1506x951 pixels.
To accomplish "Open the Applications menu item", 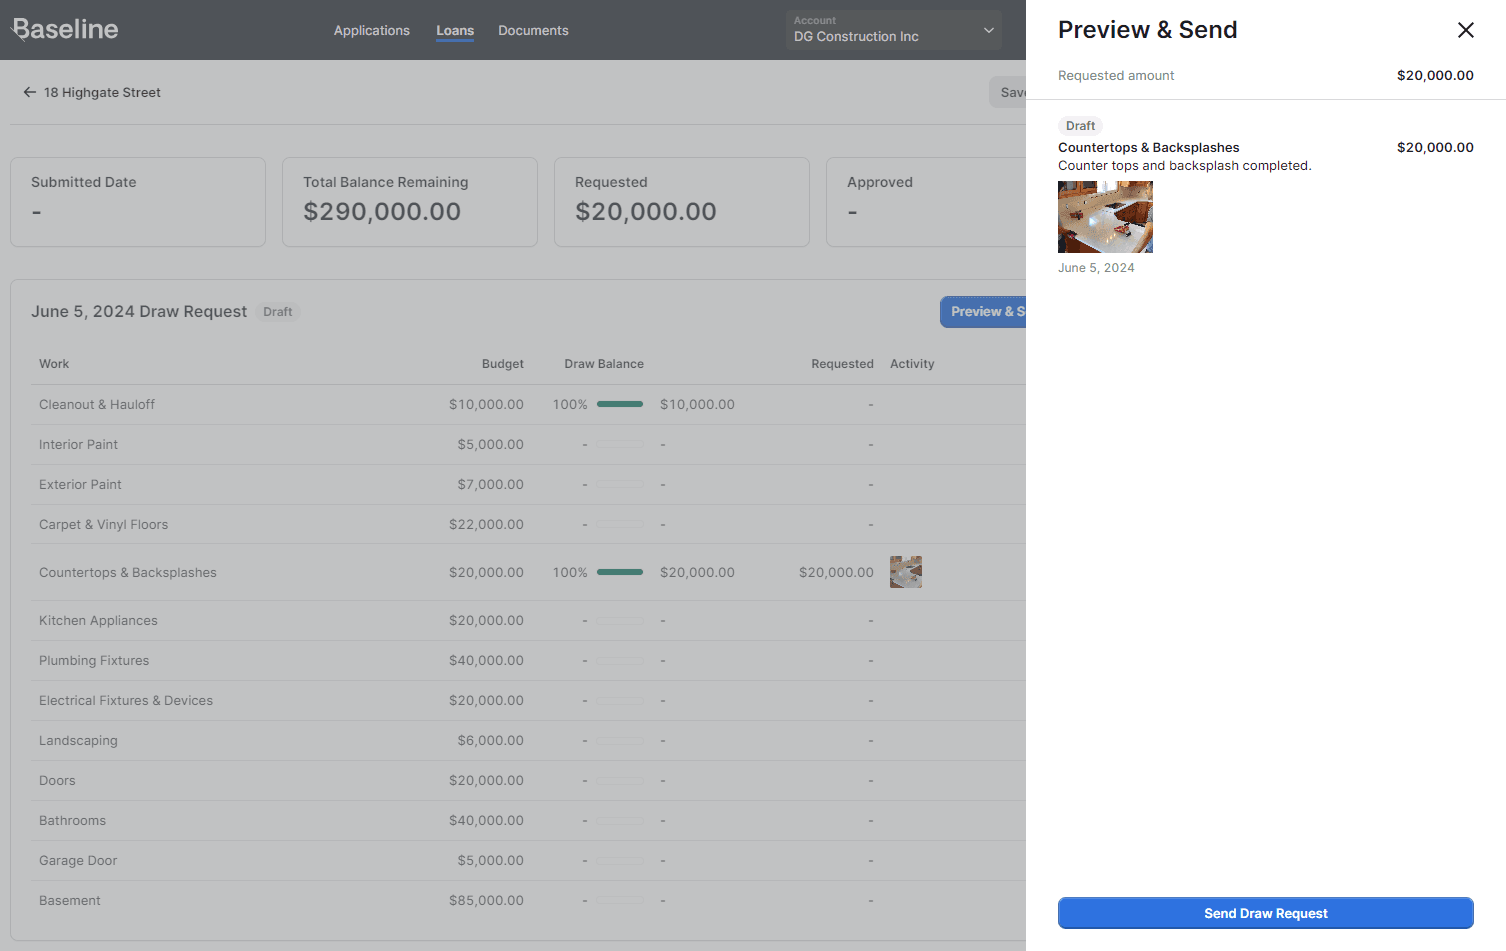I will pos(371,31).
